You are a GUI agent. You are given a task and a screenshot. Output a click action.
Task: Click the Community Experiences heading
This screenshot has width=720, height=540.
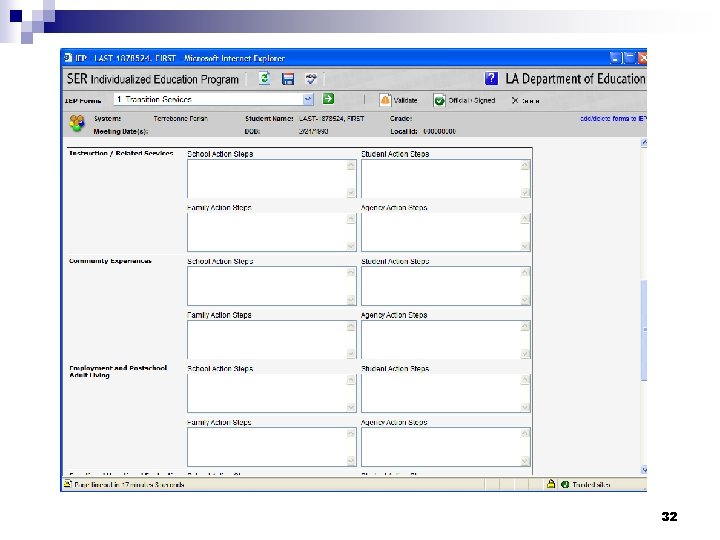(x=110, y=261)
